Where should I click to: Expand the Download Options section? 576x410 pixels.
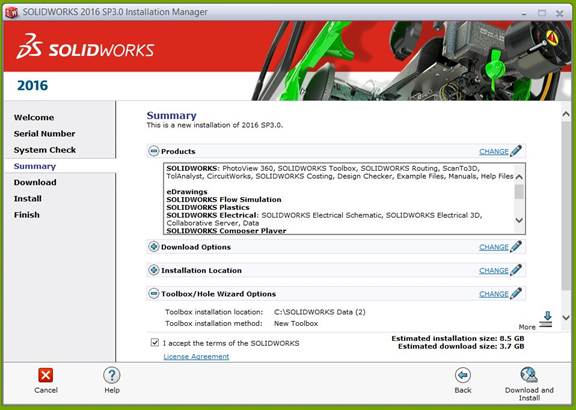coord(154,247)
